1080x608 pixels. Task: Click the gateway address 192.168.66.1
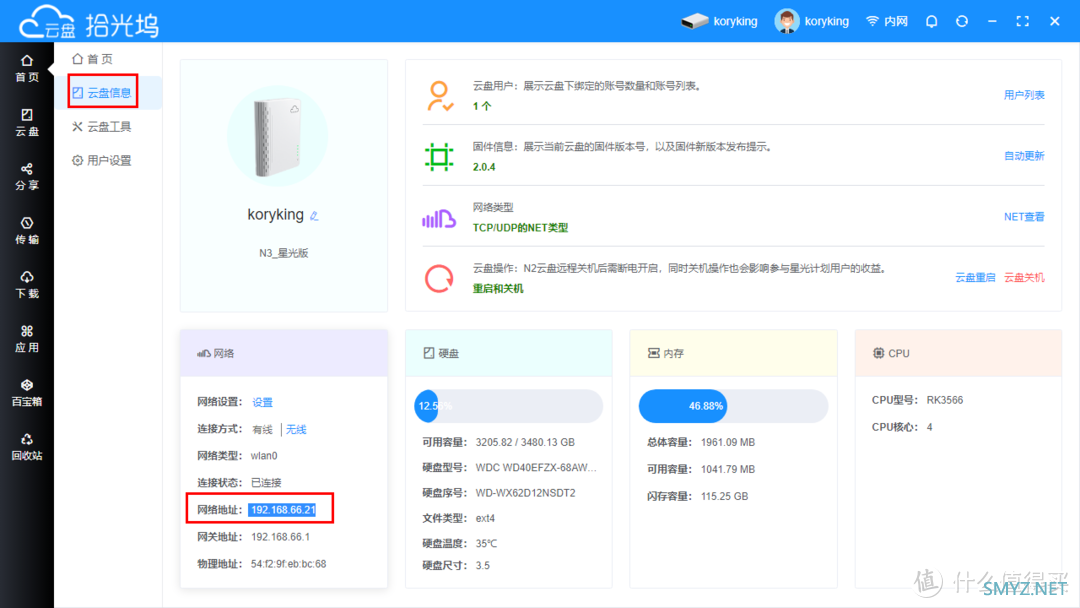coord(280,537)
